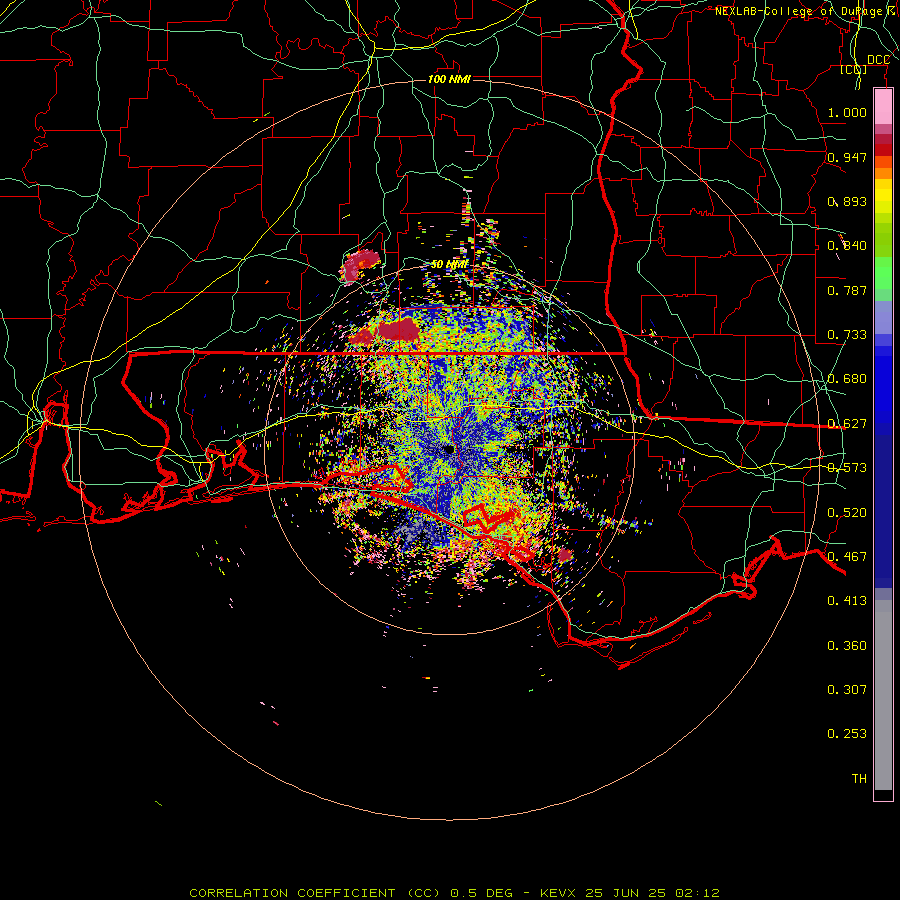
Task: Click the 50 NMI range ring label
Action: point(449,265)
